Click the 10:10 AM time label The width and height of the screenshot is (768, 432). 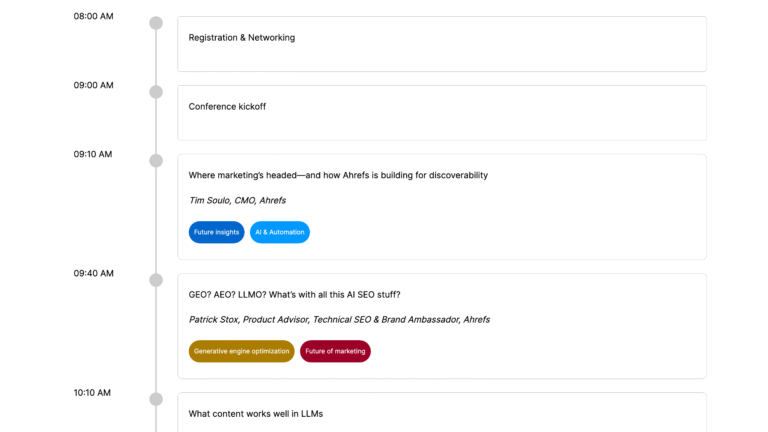93,392
